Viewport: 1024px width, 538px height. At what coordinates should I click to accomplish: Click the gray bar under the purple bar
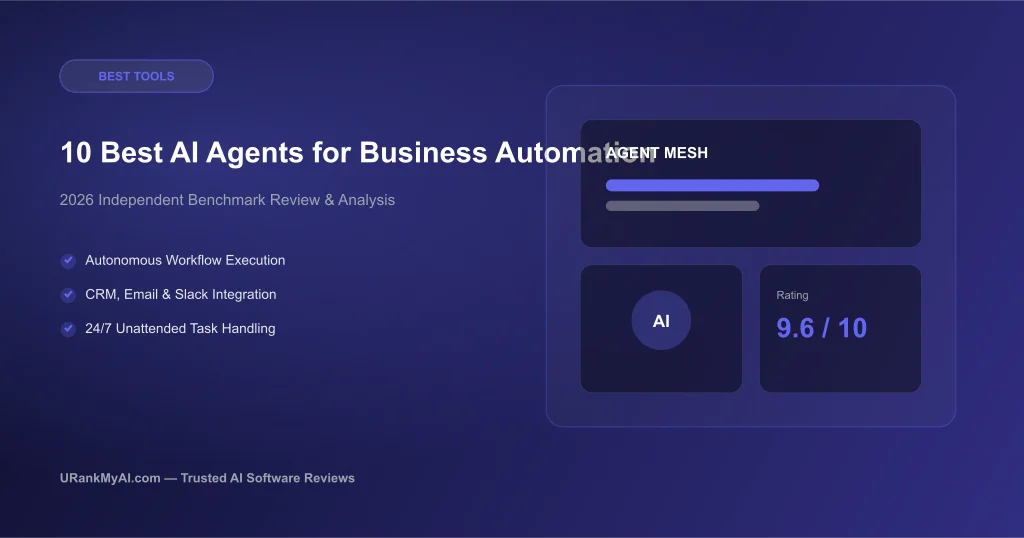tap(682, 206)
